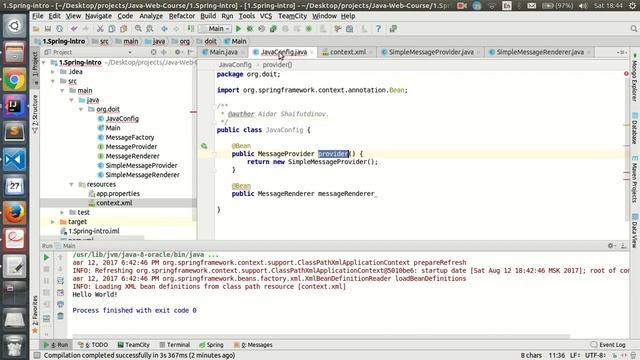Clear the console output with the trash icon
The image size is (640, 360).
pyautogui.click(x=60, y=316)
